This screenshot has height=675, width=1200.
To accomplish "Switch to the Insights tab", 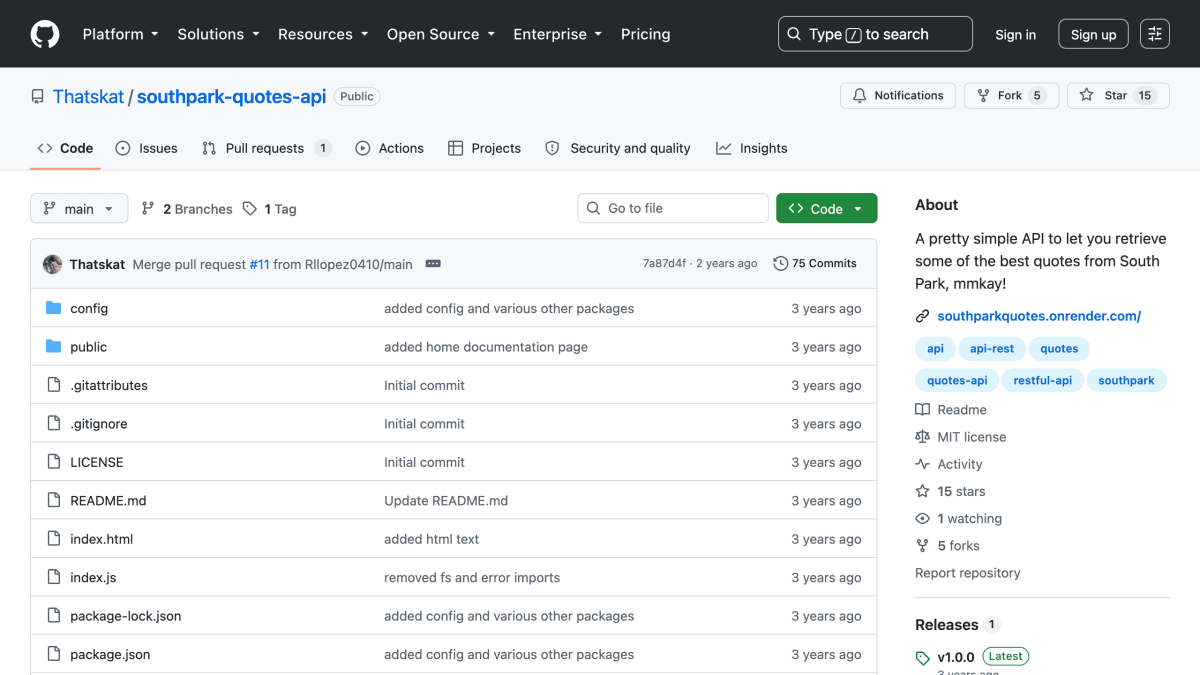I will click(752, 148).
